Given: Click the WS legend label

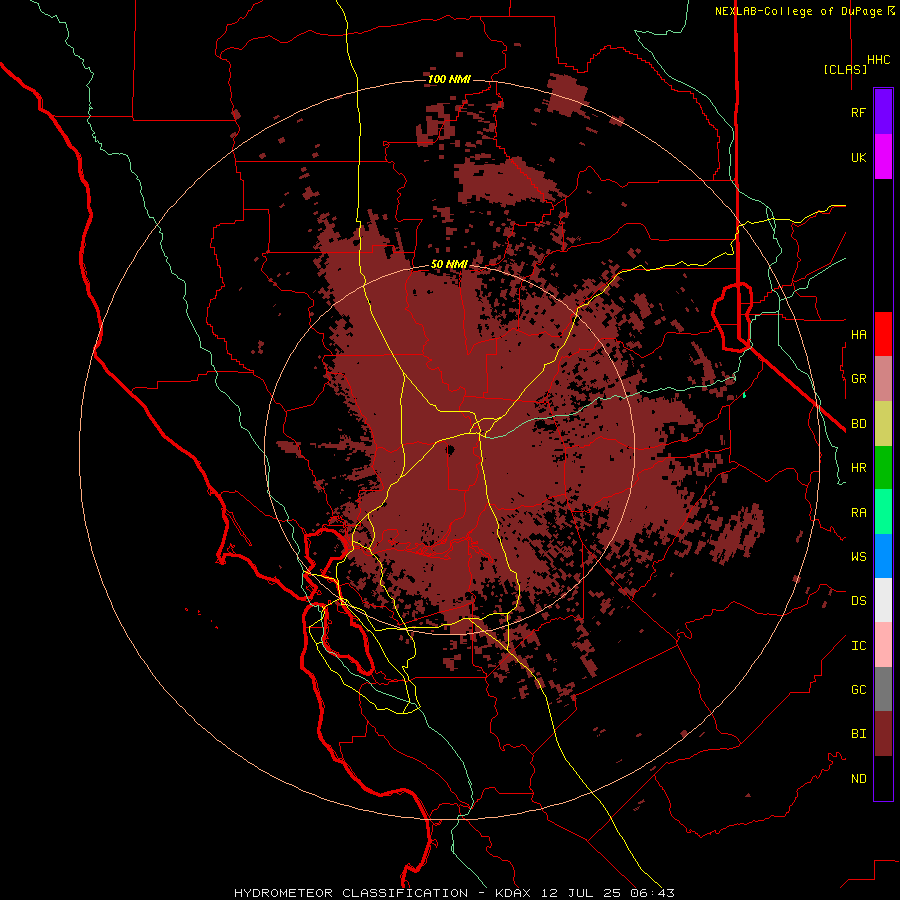Looking at the screenshot, I should (858, 556).
